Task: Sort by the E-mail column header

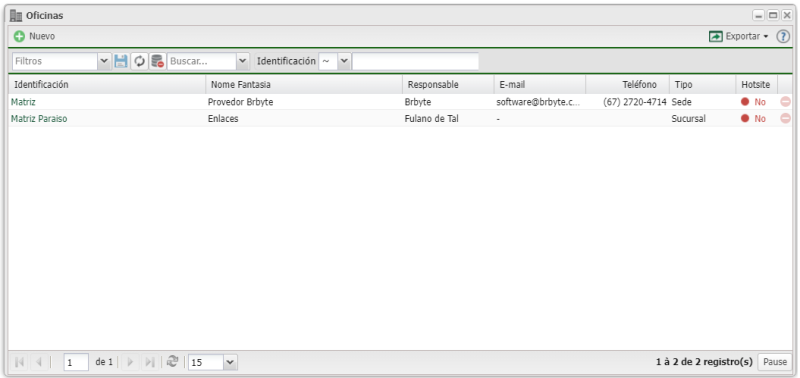Action: point(540,85)
